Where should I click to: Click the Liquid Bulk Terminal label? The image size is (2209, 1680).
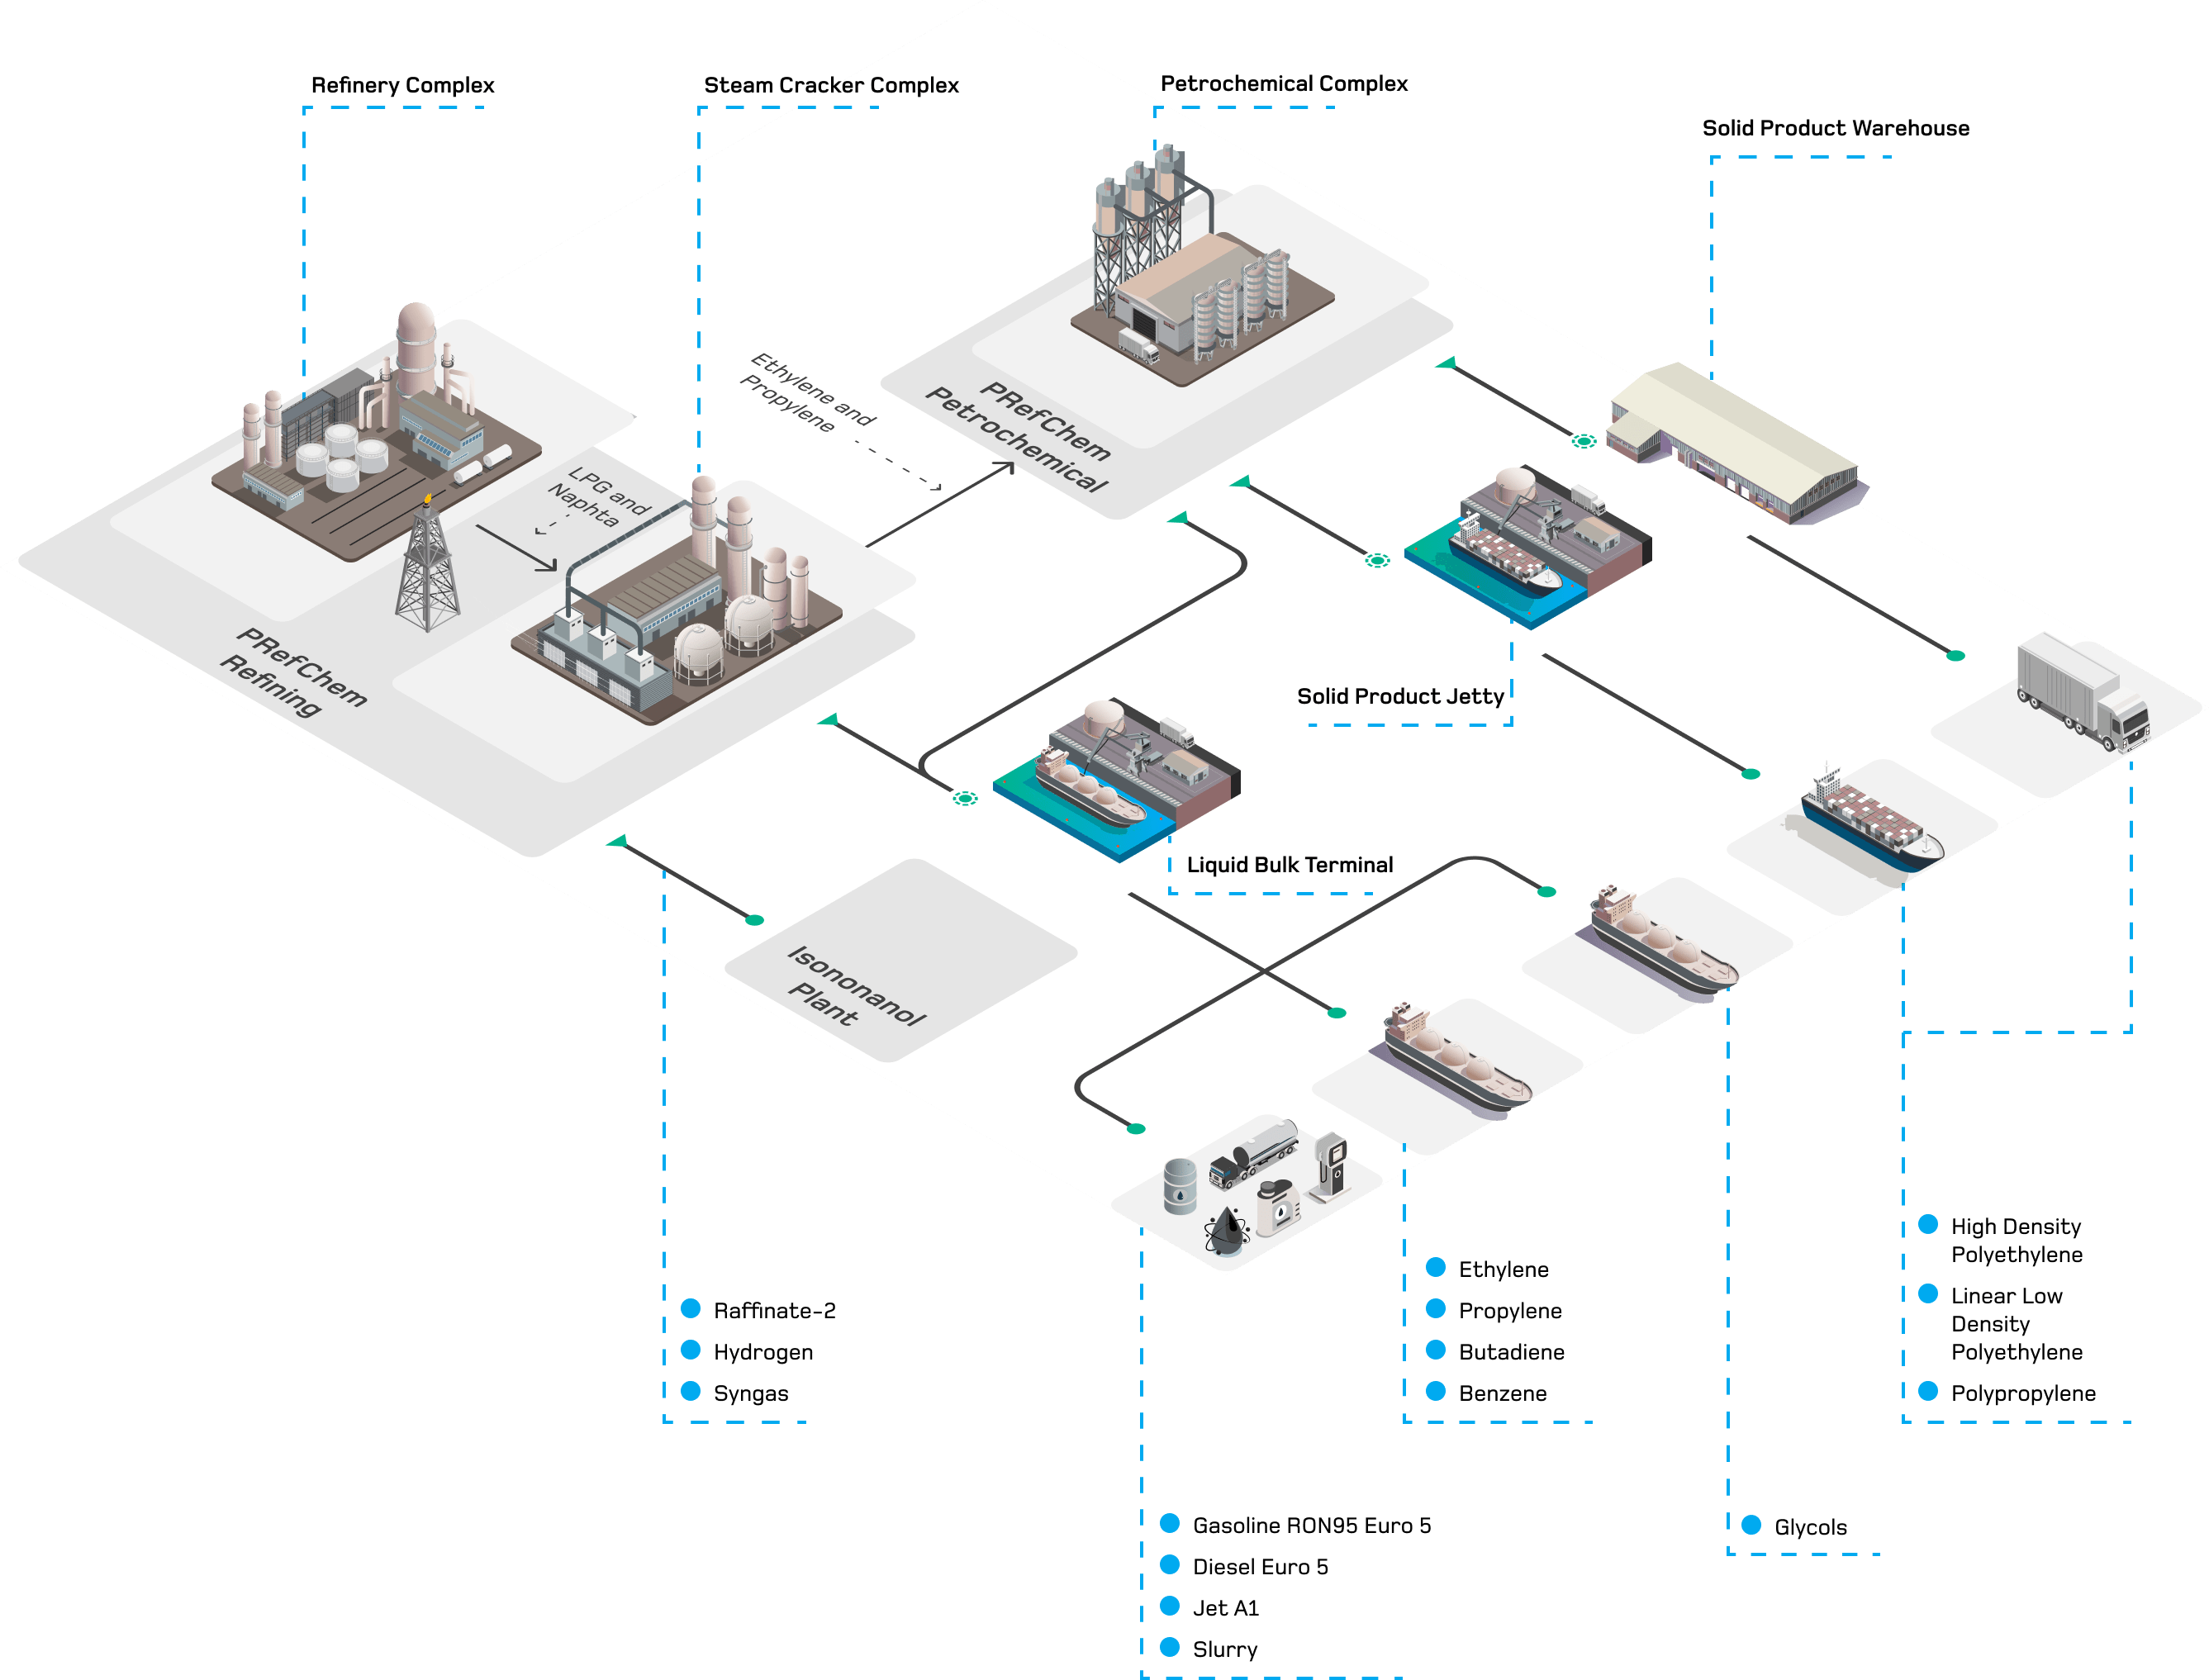(1290, 865)
